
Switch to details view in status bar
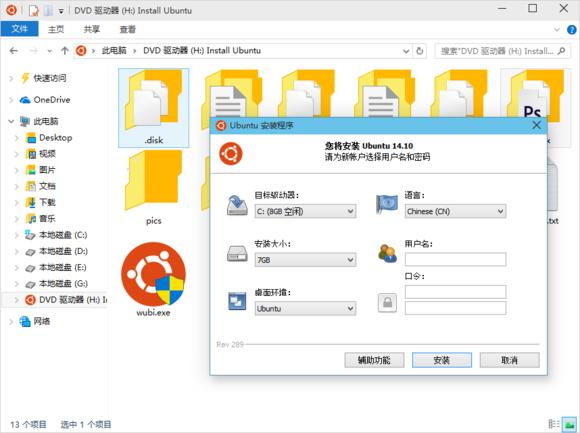coord(554,424)
